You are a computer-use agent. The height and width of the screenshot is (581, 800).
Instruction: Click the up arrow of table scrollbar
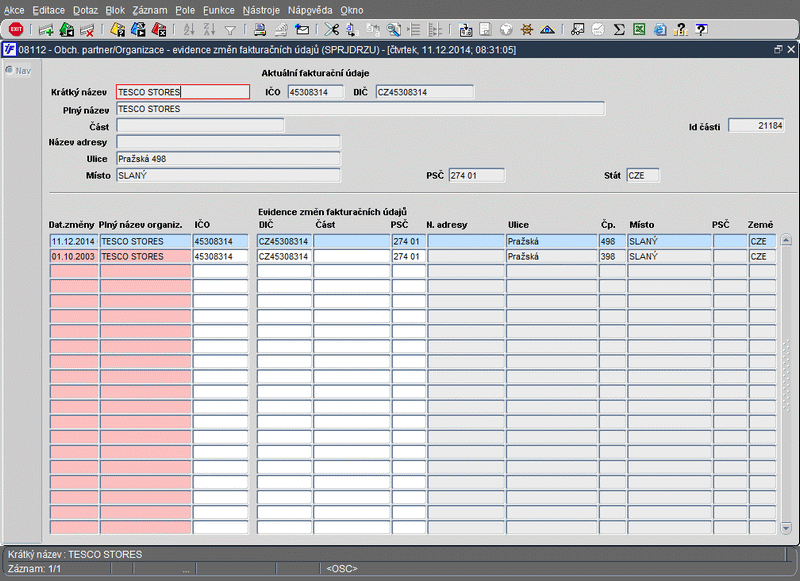point(786,240)
